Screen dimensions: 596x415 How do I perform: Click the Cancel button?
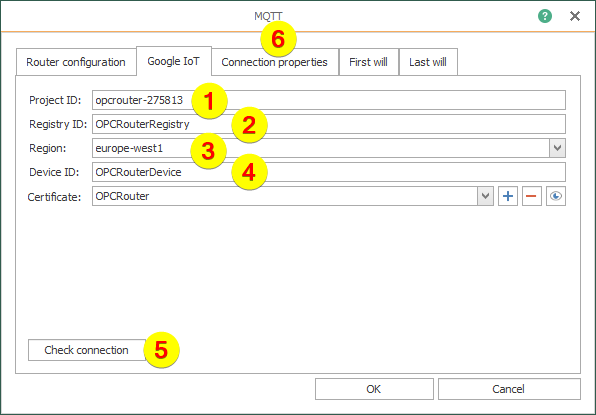(509, 389)
